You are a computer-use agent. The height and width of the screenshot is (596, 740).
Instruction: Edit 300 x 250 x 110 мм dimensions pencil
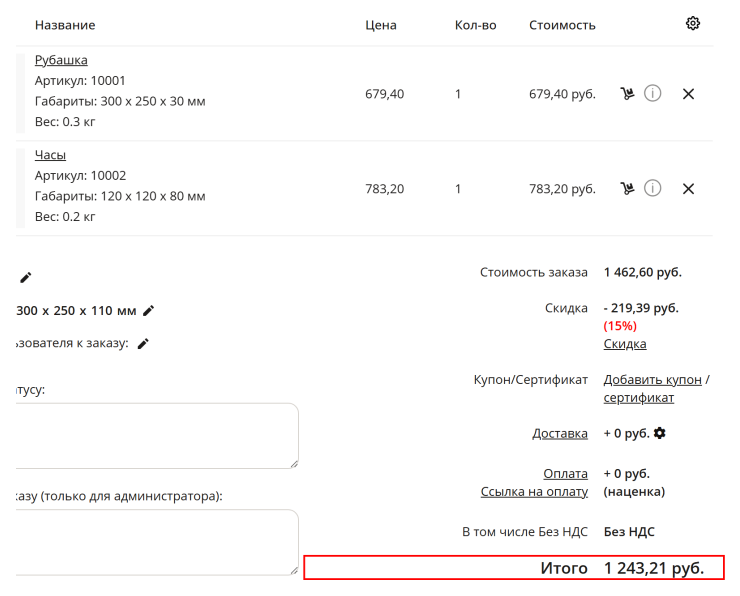(148, 311)
